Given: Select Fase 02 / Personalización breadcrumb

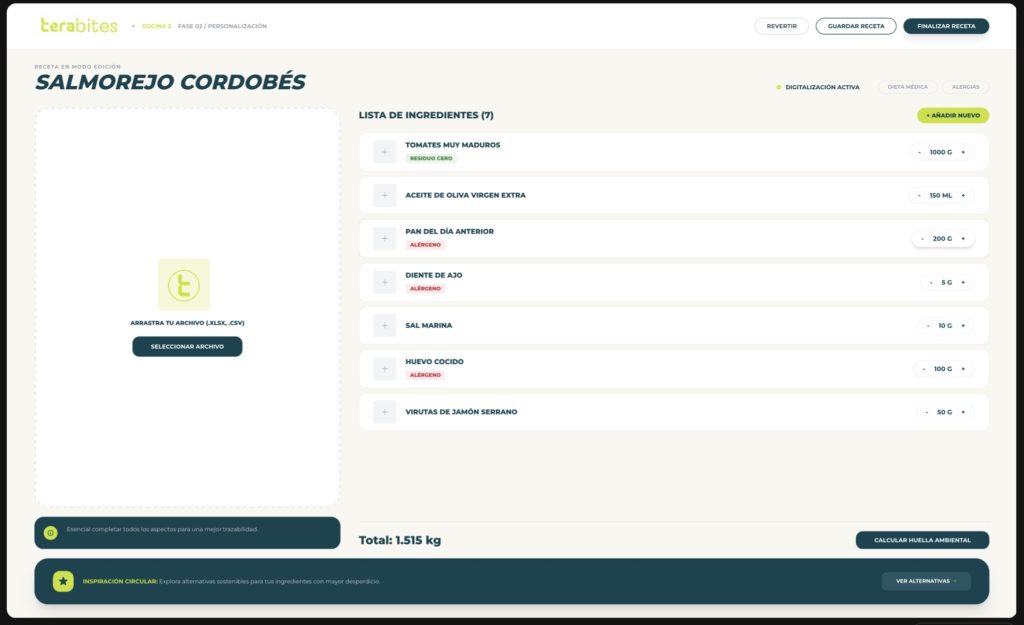Looking at the screenshot, I should (222, 26).
